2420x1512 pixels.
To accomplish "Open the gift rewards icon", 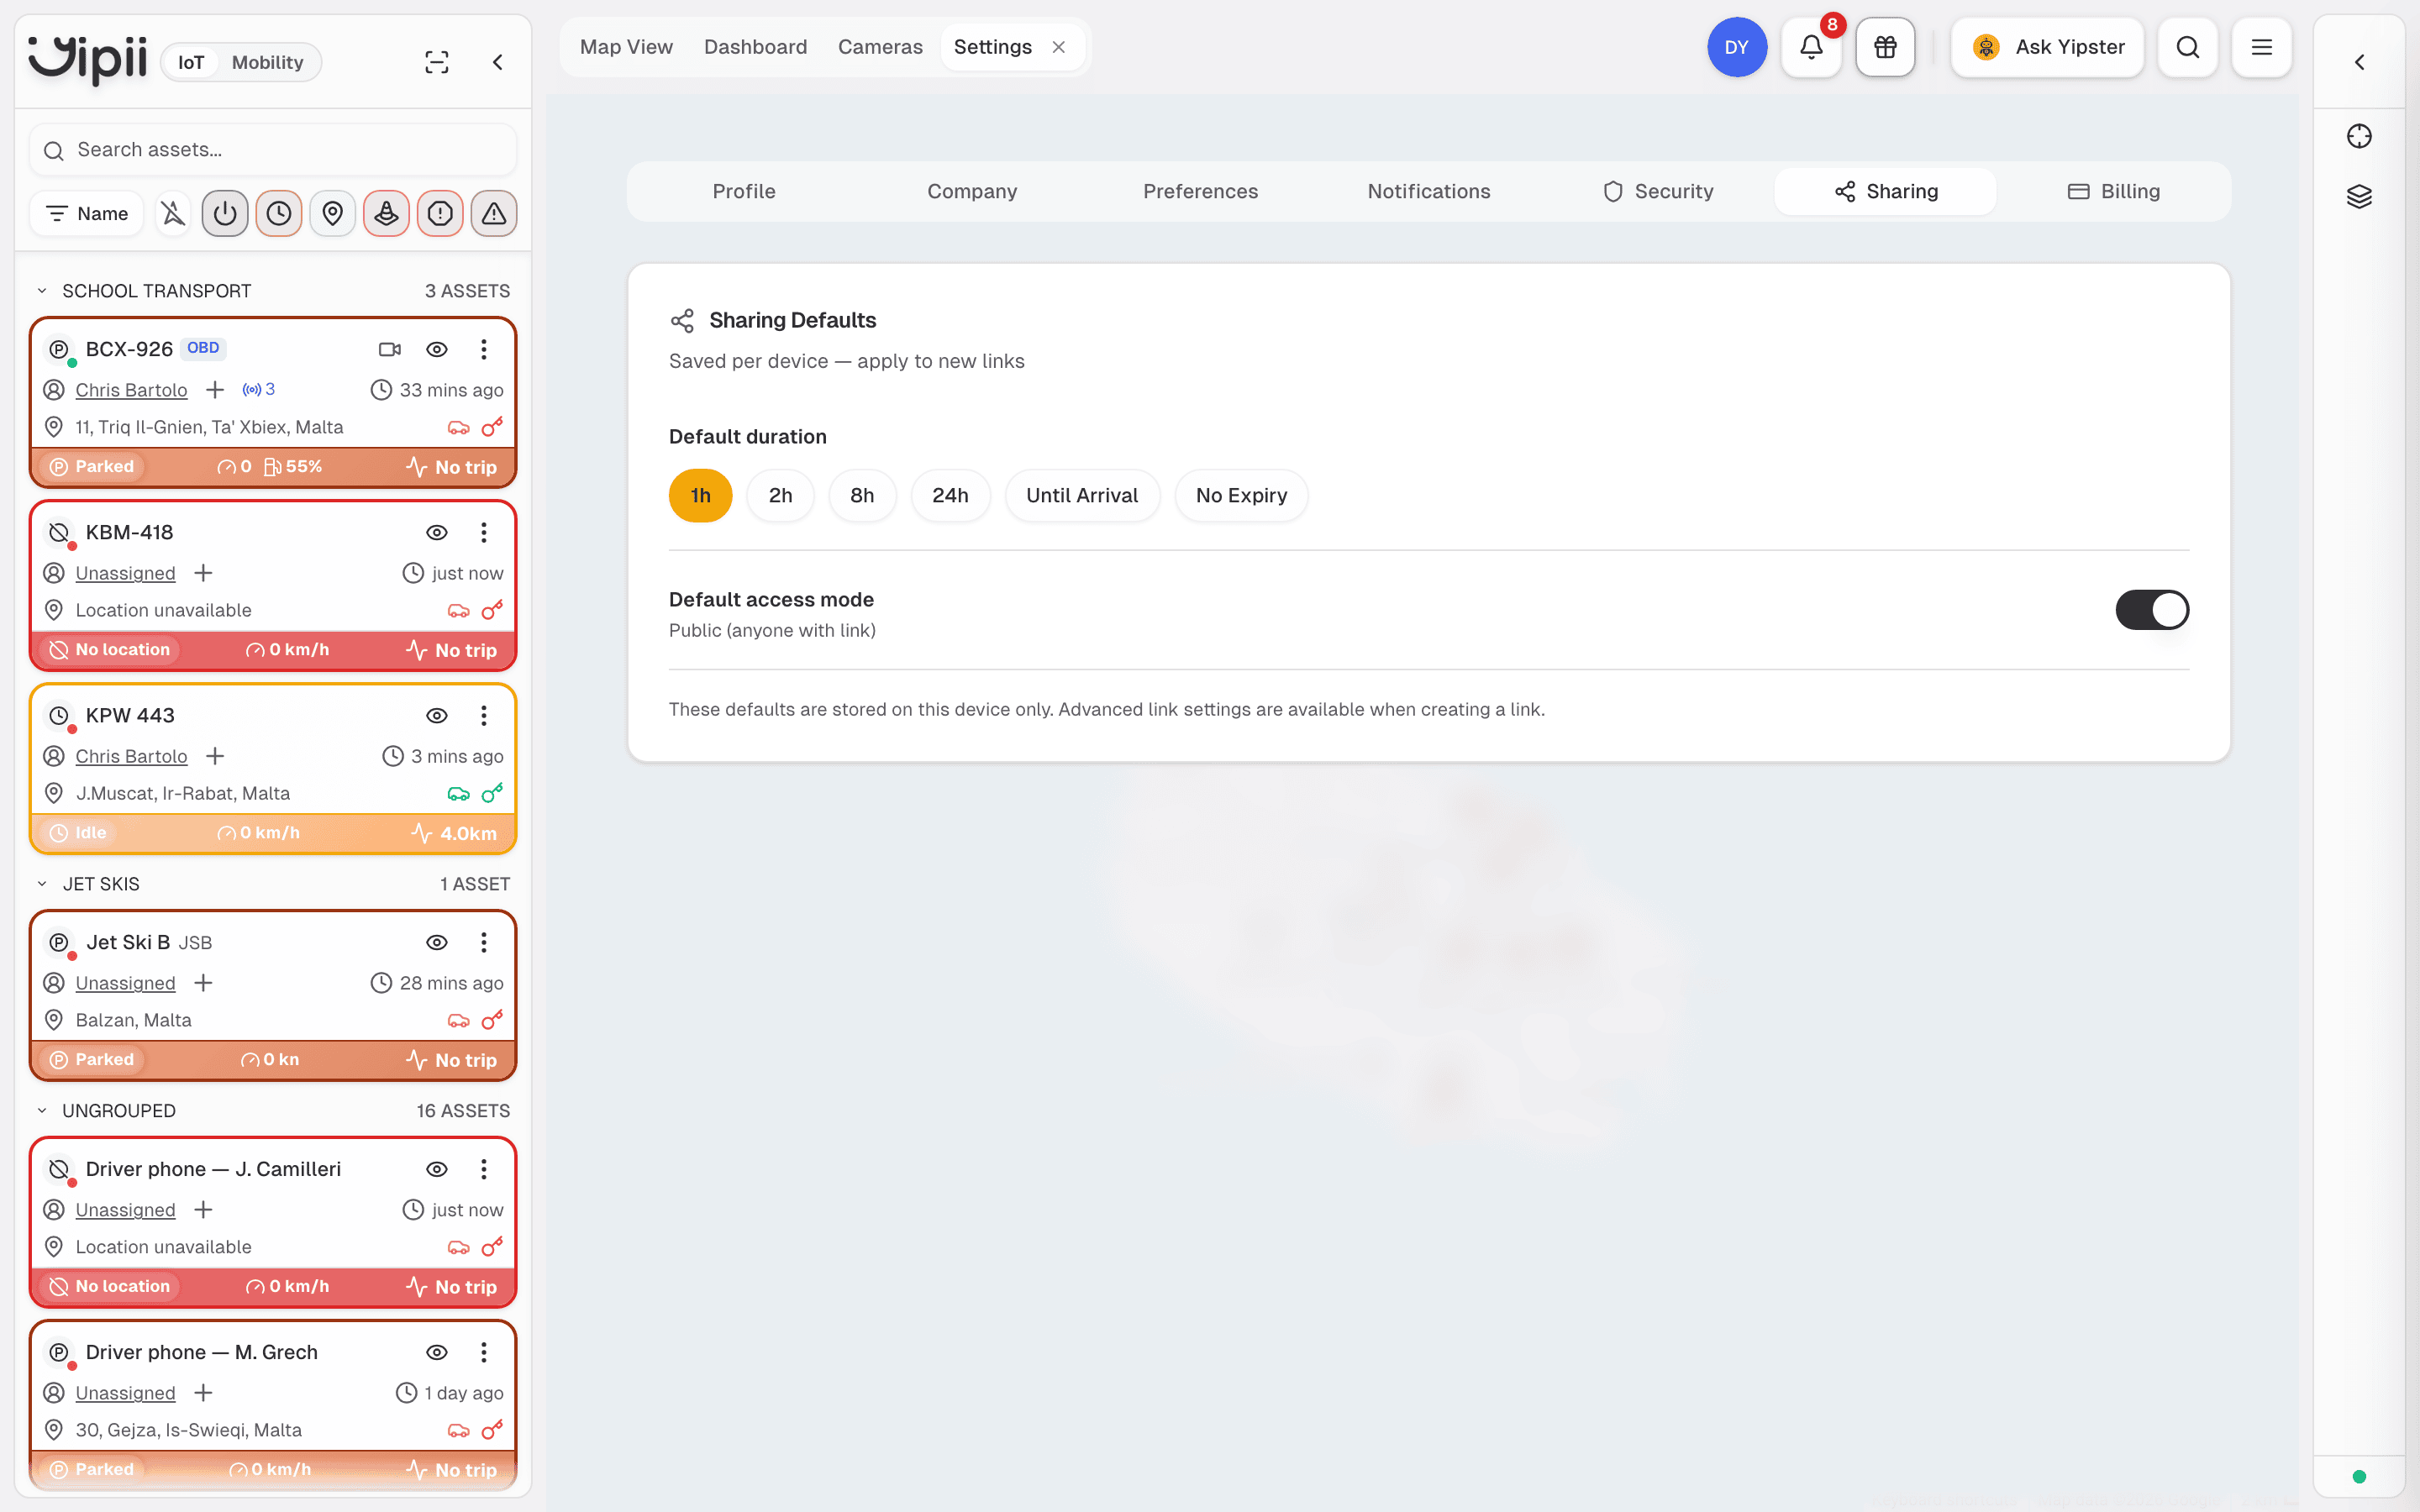I will click(x=1885, y=47).
